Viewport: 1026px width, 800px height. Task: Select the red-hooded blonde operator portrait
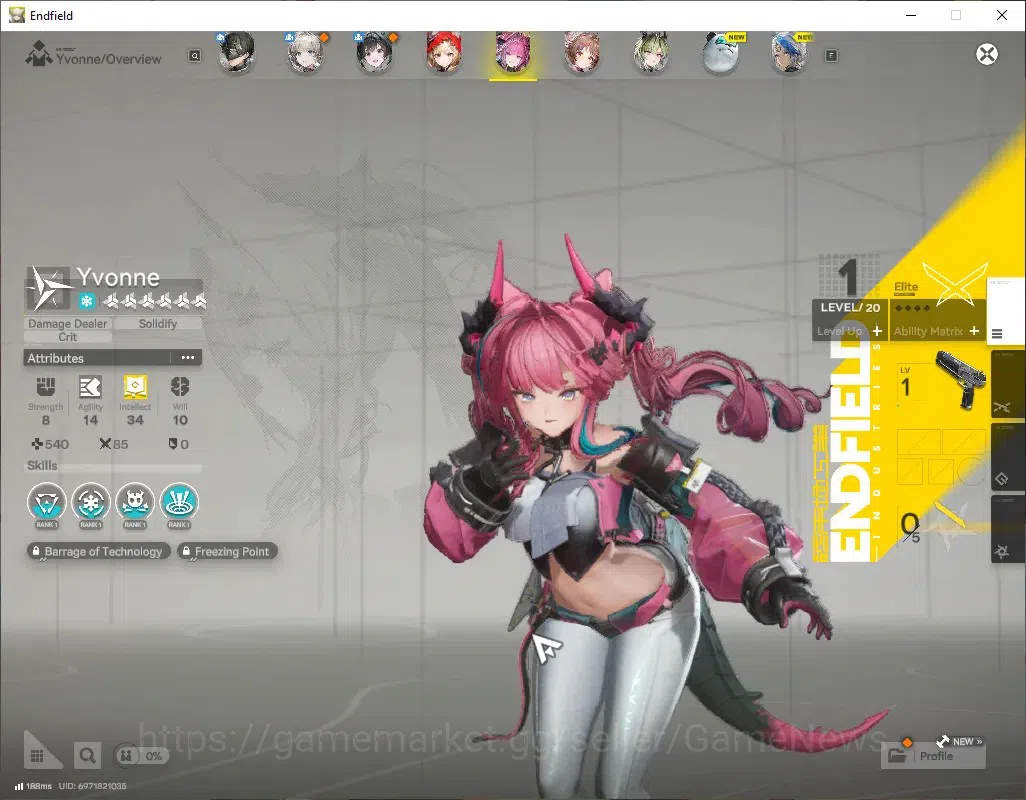444,53
